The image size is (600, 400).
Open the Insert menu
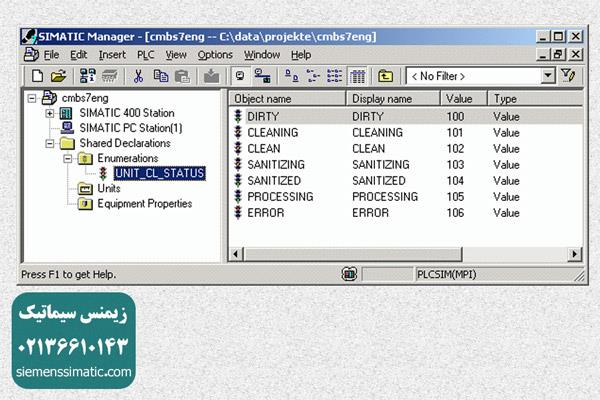click(112, 55)
